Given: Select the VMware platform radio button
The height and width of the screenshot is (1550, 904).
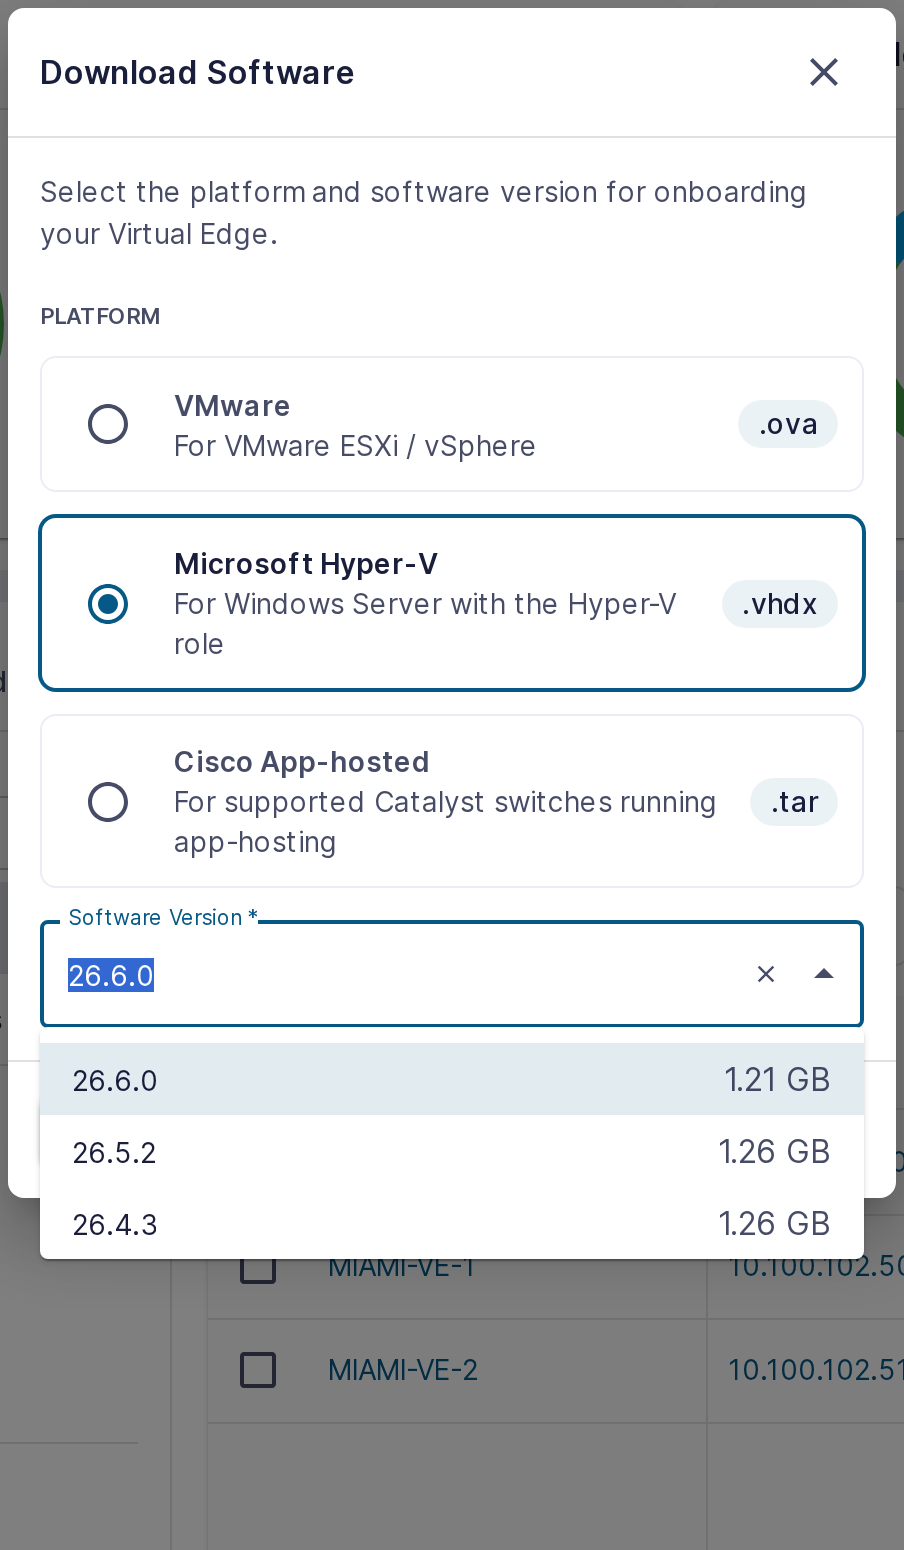Looking at the screenshot, I should (108, 424).
